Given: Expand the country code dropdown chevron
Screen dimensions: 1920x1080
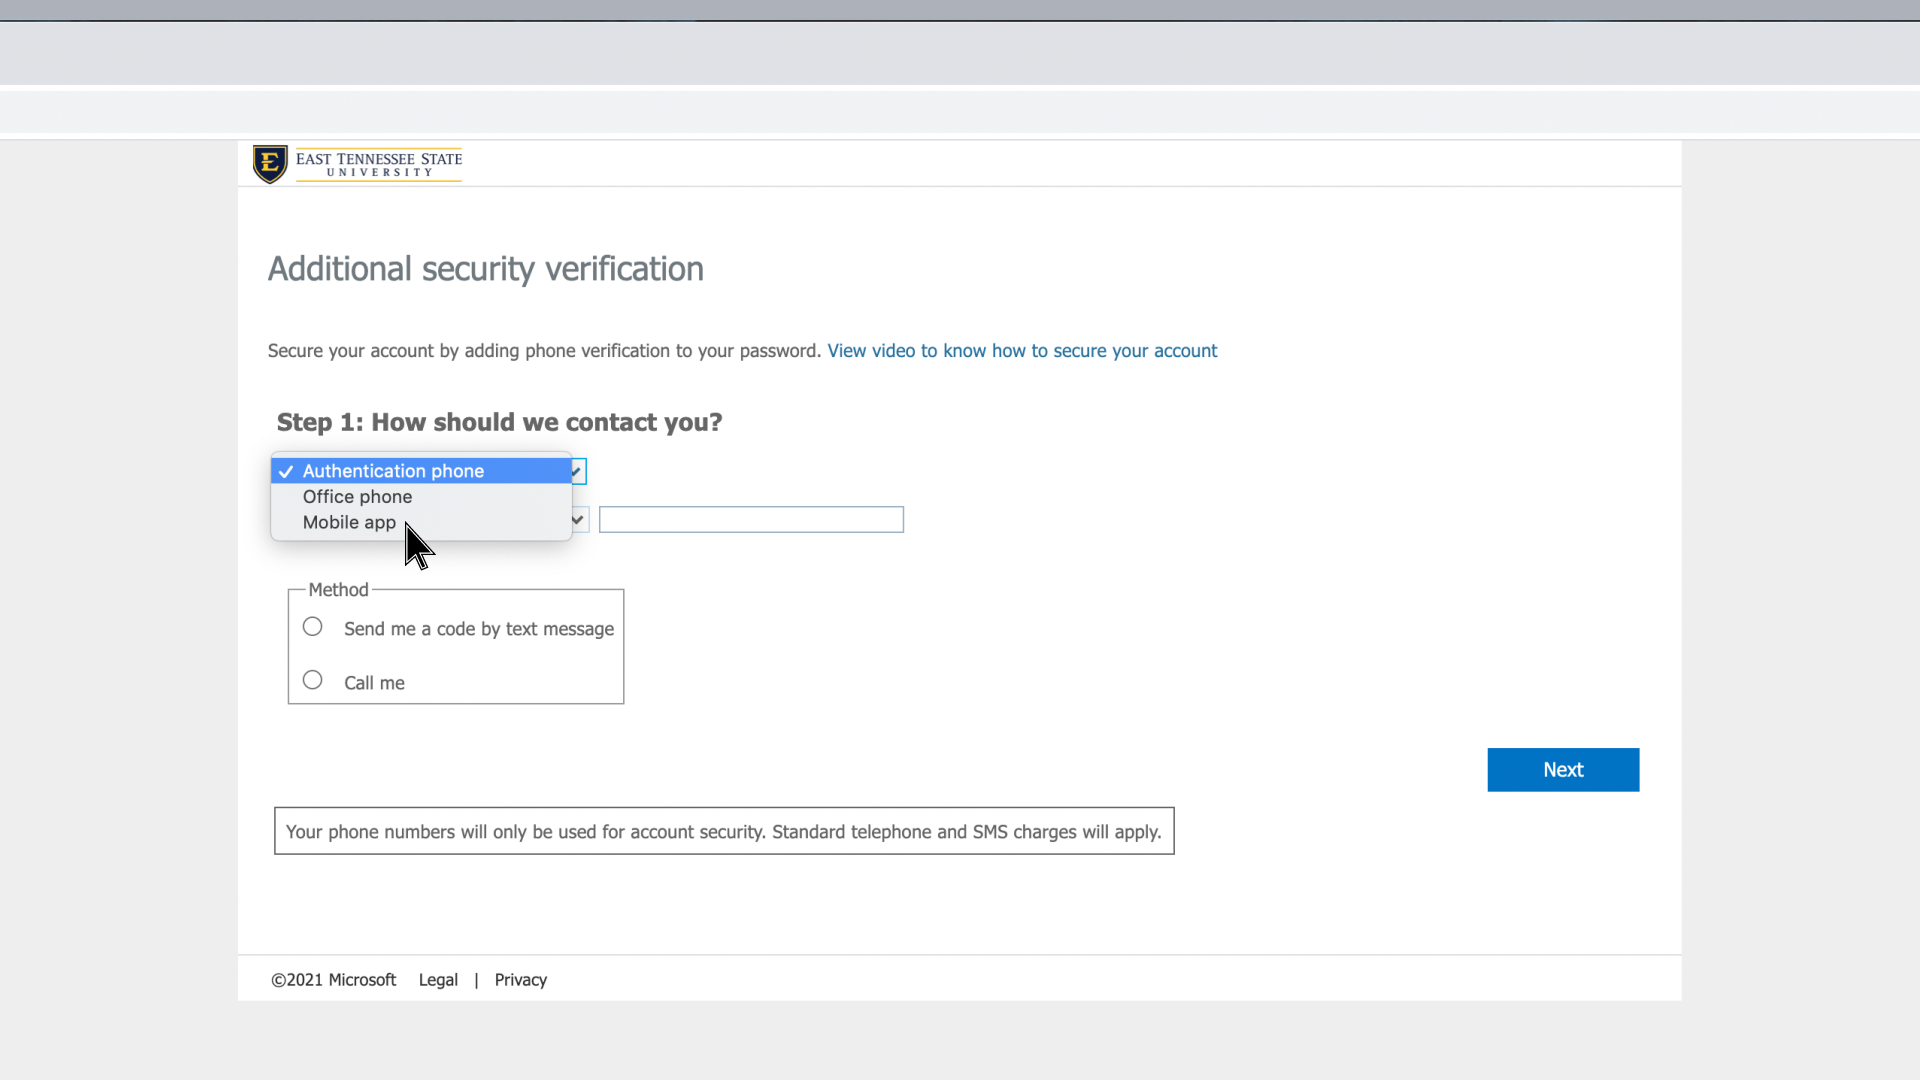Looking at the screenshot, I should point(578,520).
